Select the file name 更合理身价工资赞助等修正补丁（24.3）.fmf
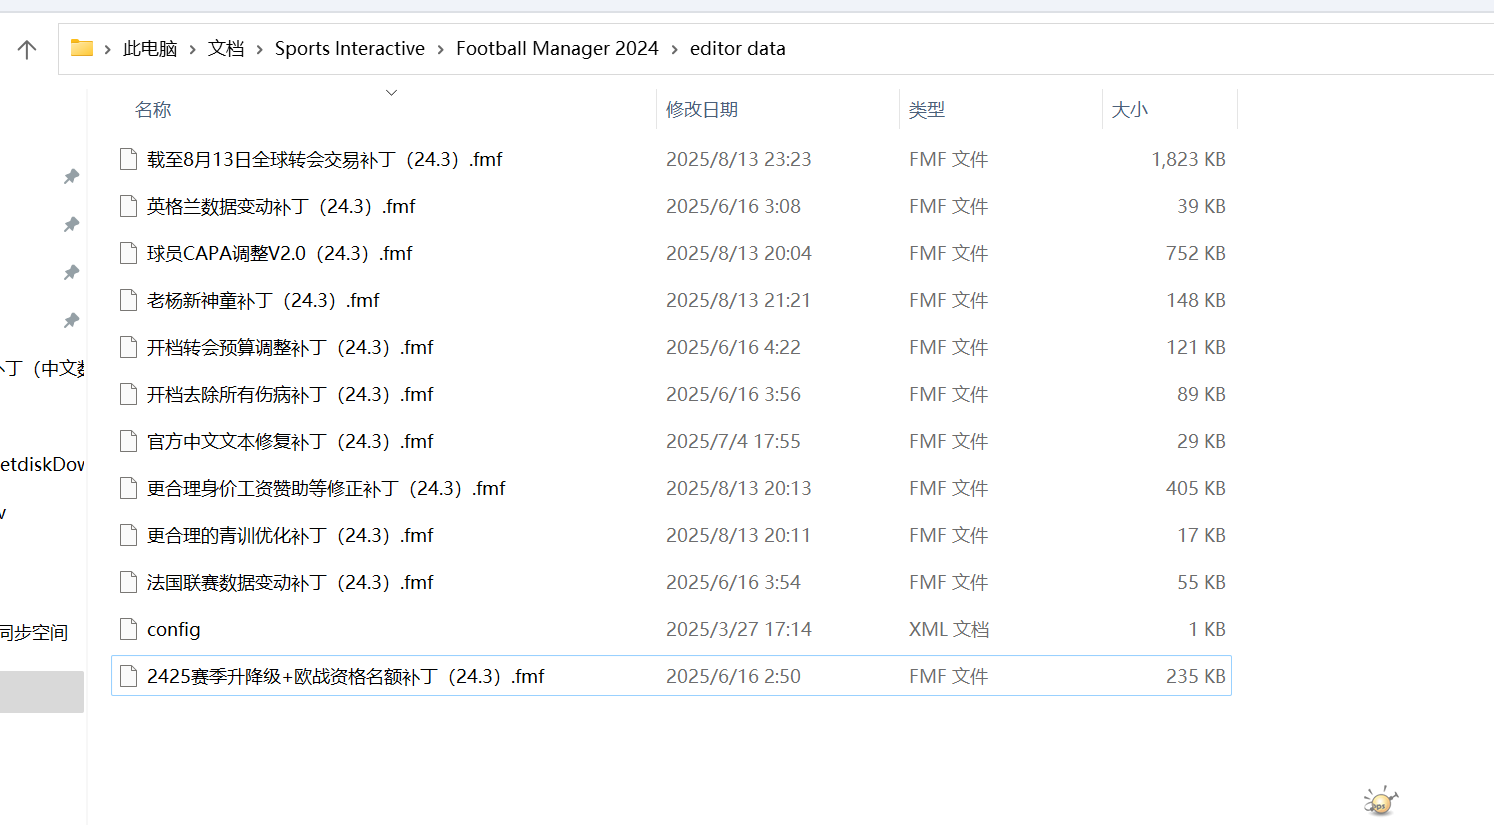Screen dimensions: 1494x825 coord(326,488)
